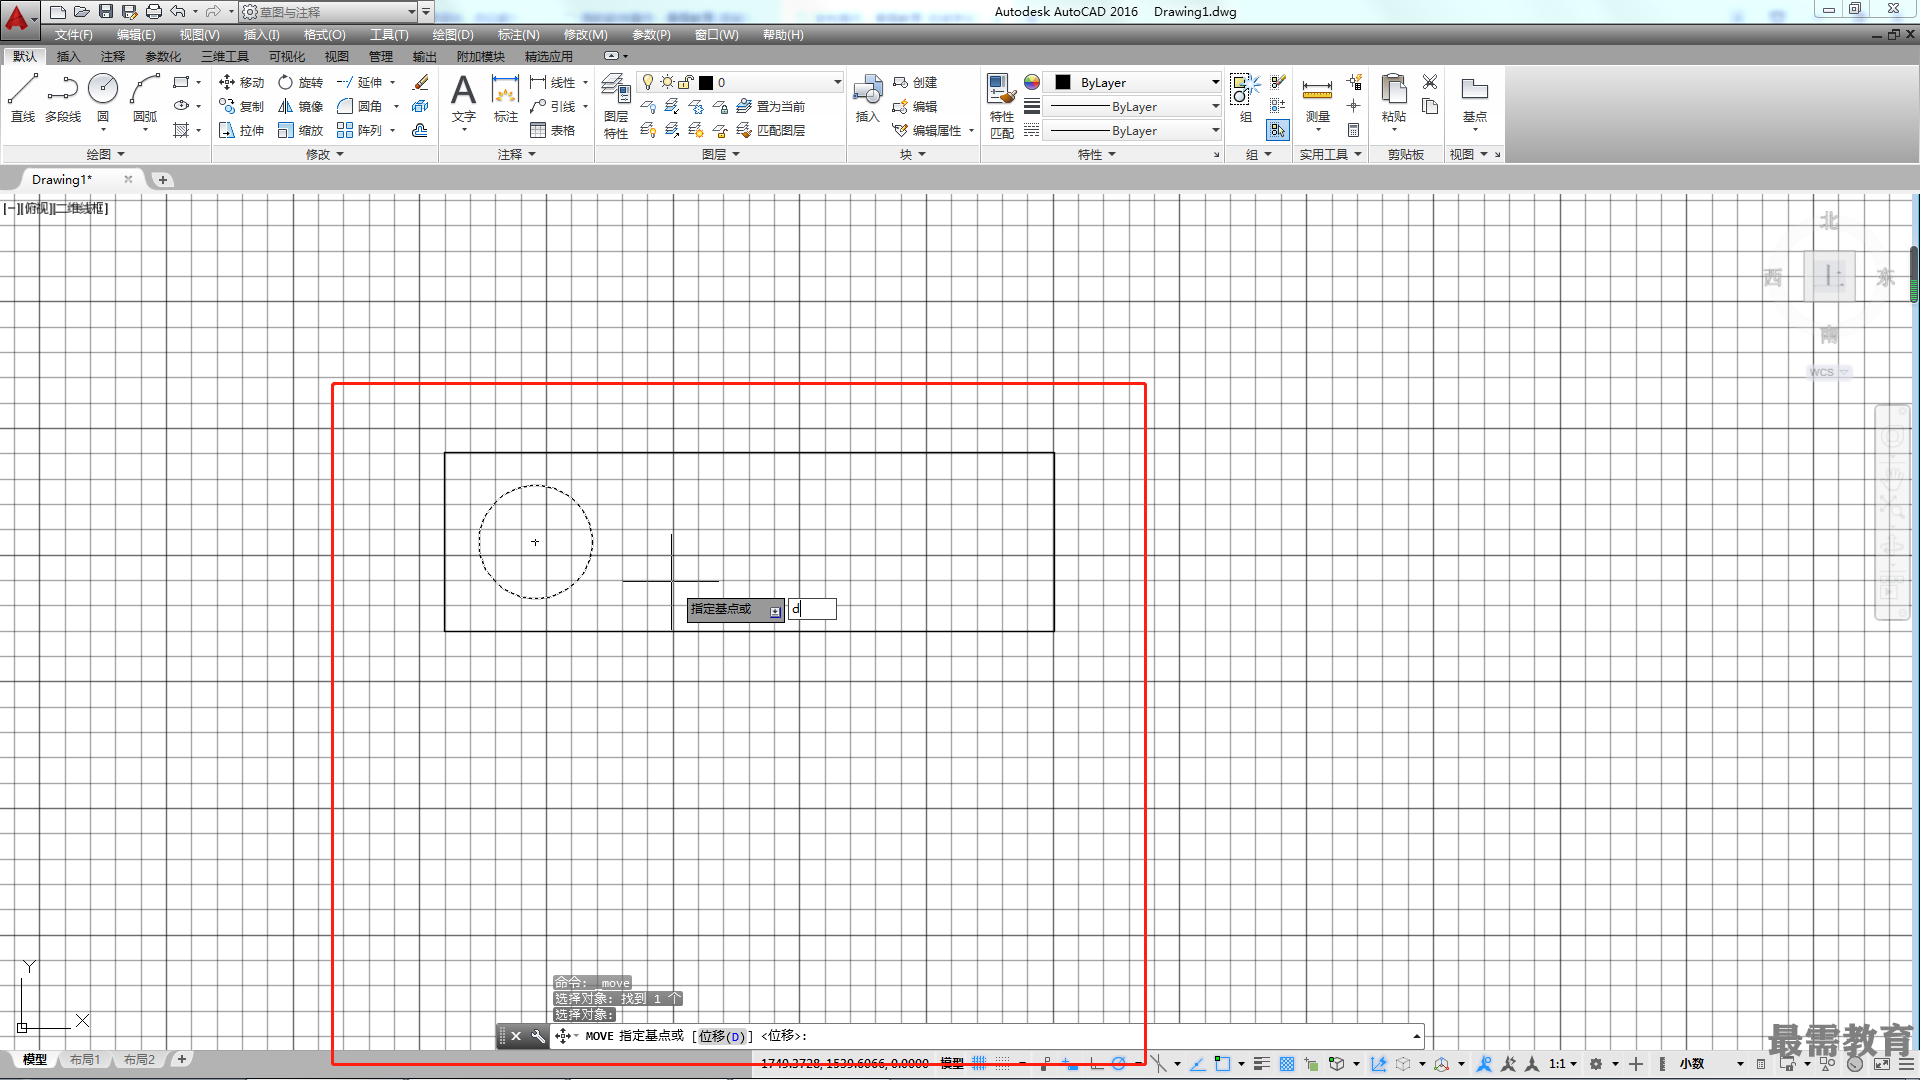The width and height of the screenshot is (1920, 1080).
Task: Click the 延伸 (Extend) tool
Action: tap(359, 82)
